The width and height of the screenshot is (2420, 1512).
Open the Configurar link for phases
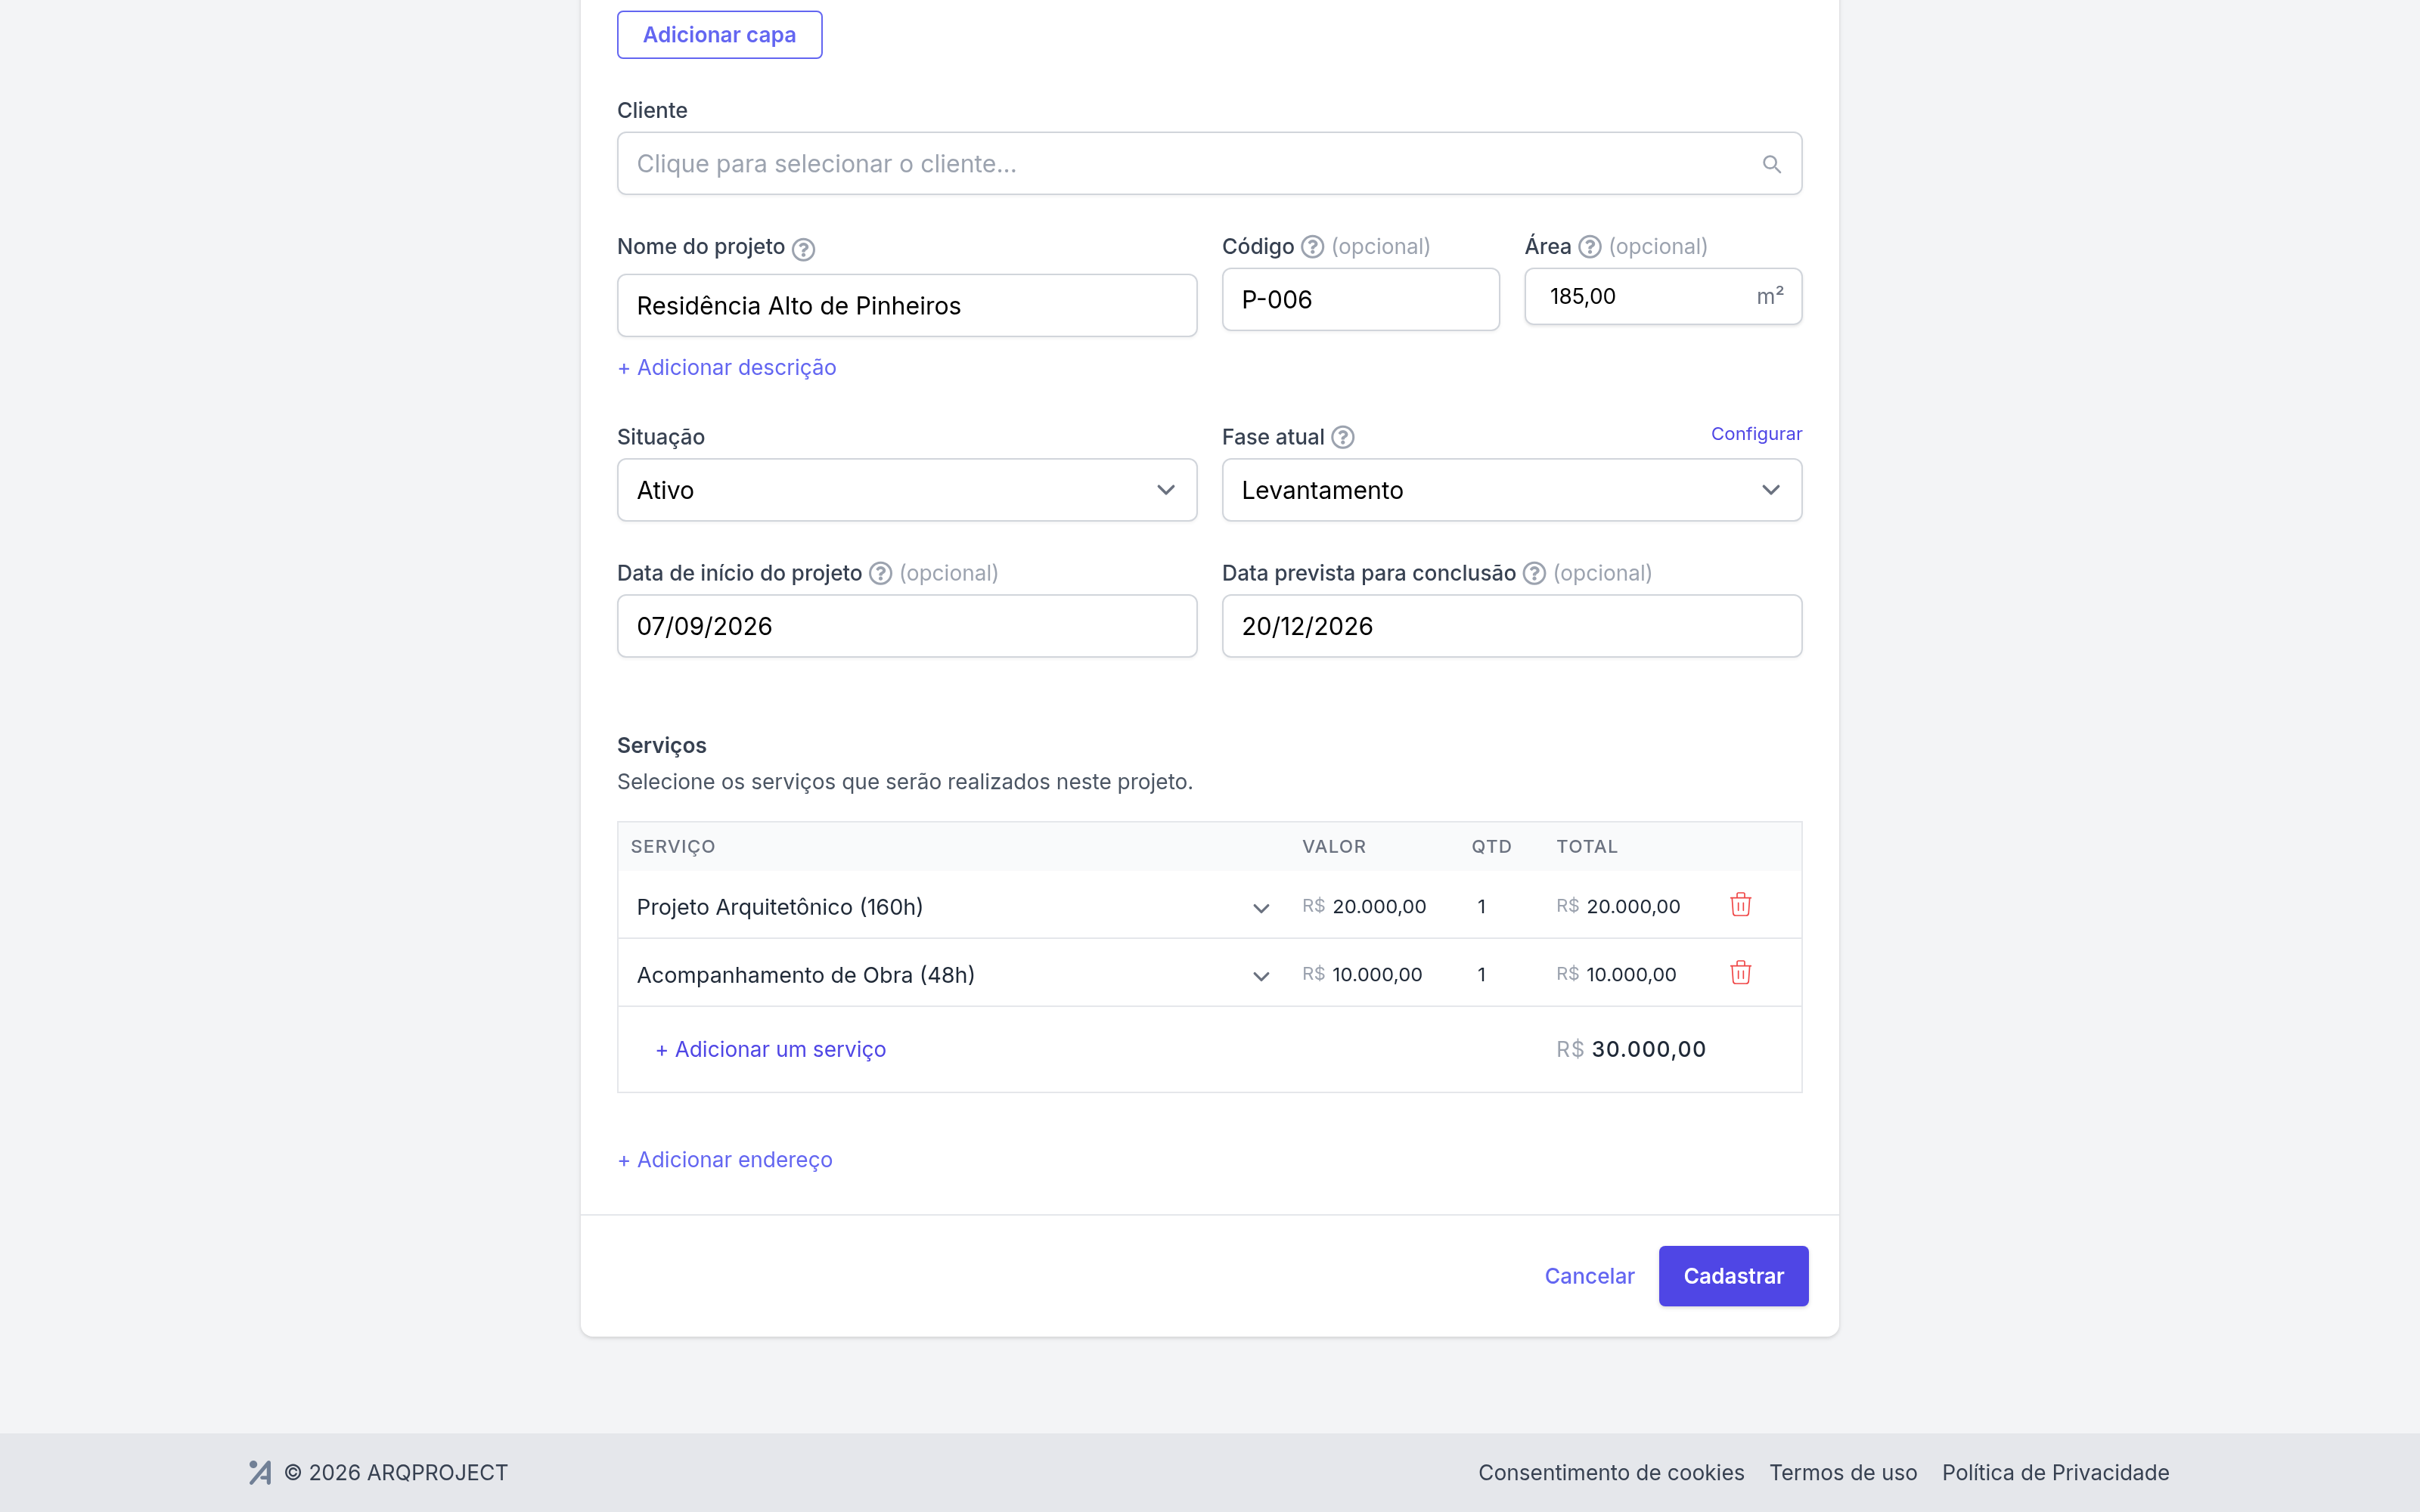1756,434
